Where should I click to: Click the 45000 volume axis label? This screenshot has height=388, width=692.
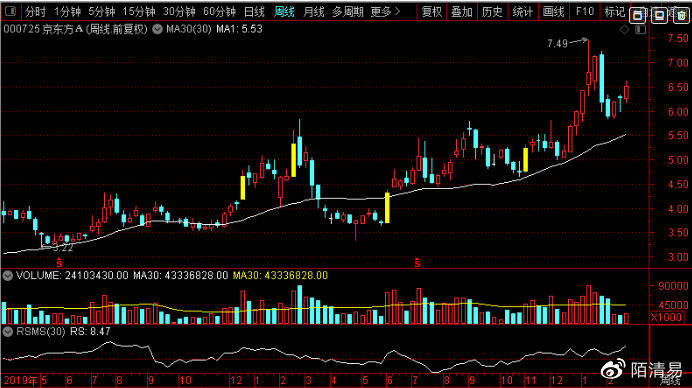(673, 305)
